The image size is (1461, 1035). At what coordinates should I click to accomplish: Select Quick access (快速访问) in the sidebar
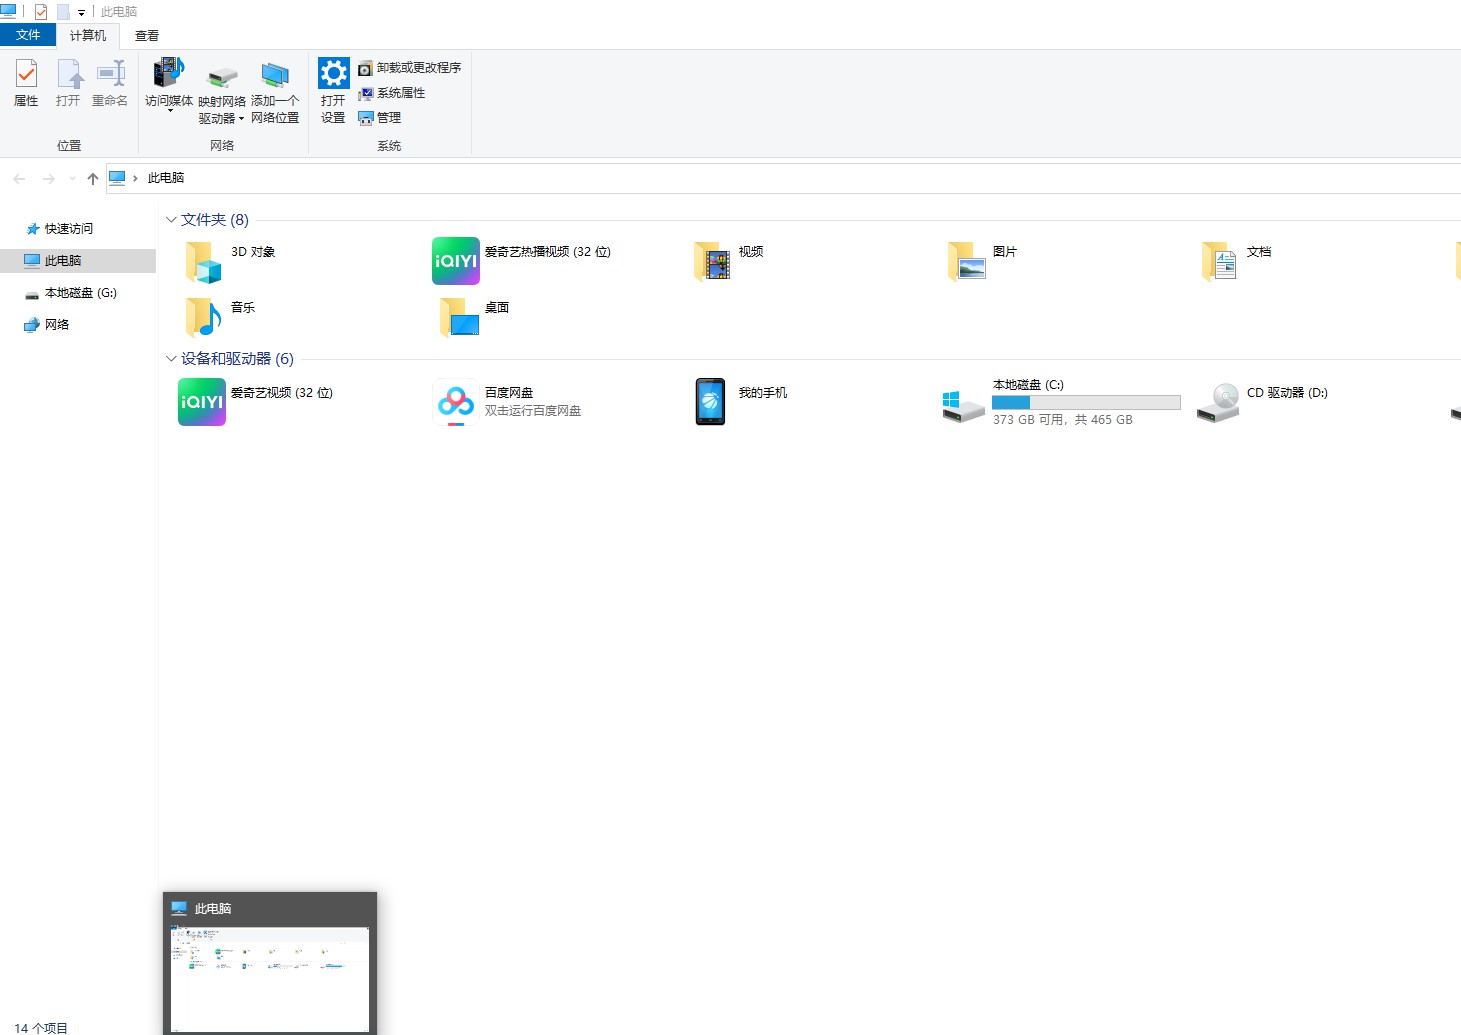pyautogui.click(x=68, y=229)
